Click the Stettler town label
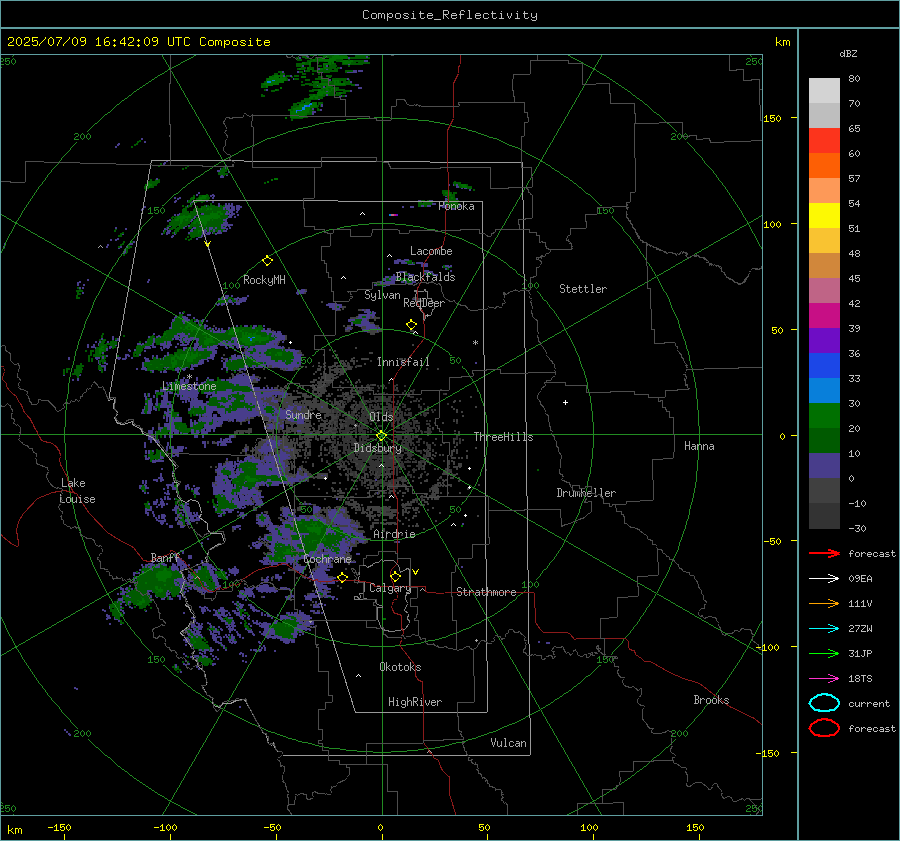Image resolution: width=900 pixels, height=841 pixels. [583, 289]
